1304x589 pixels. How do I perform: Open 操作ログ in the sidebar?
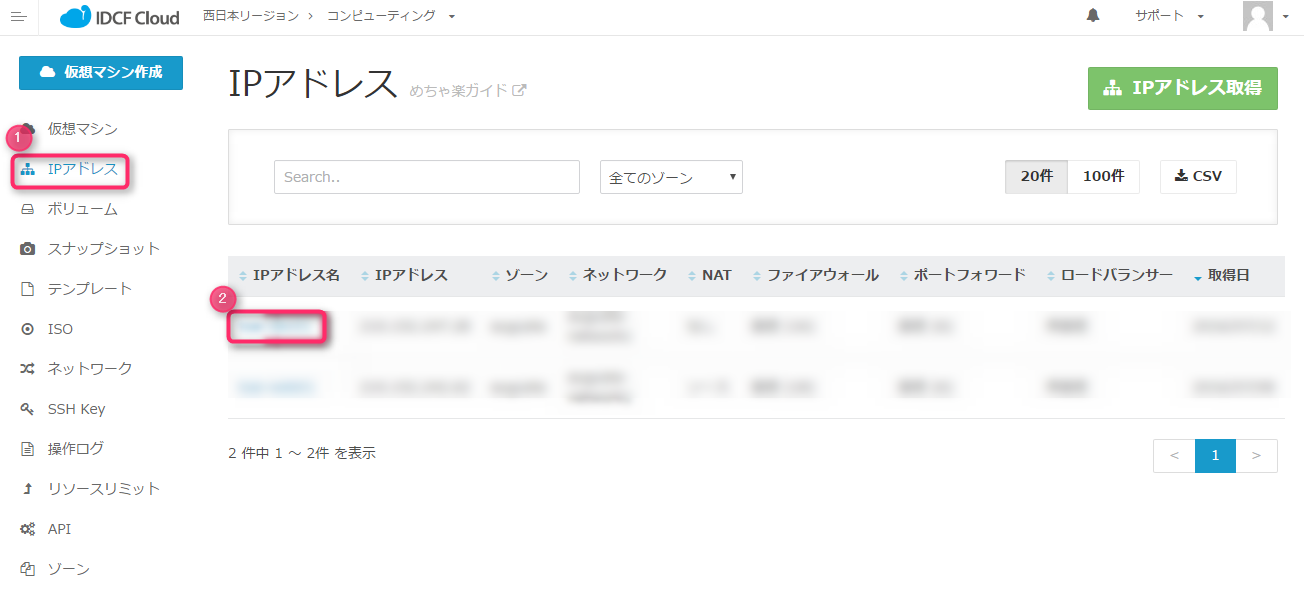tap(75, 449)
